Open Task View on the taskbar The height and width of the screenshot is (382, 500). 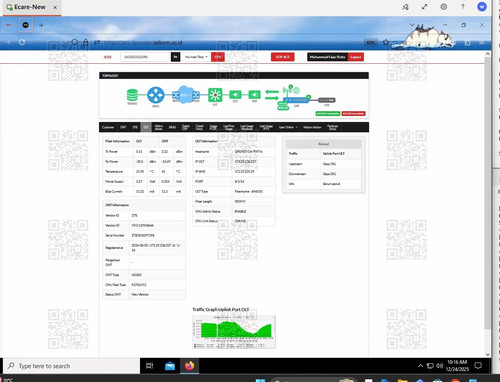[150, 366]
